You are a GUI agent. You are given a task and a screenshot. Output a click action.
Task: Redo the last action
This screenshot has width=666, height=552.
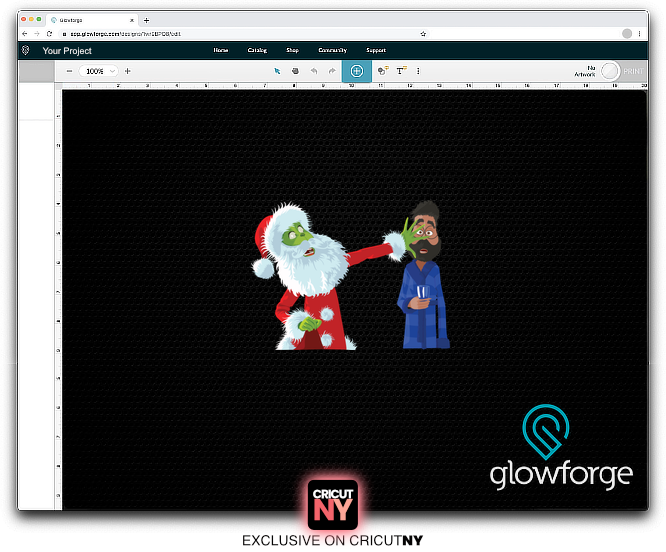coord(332,71)
